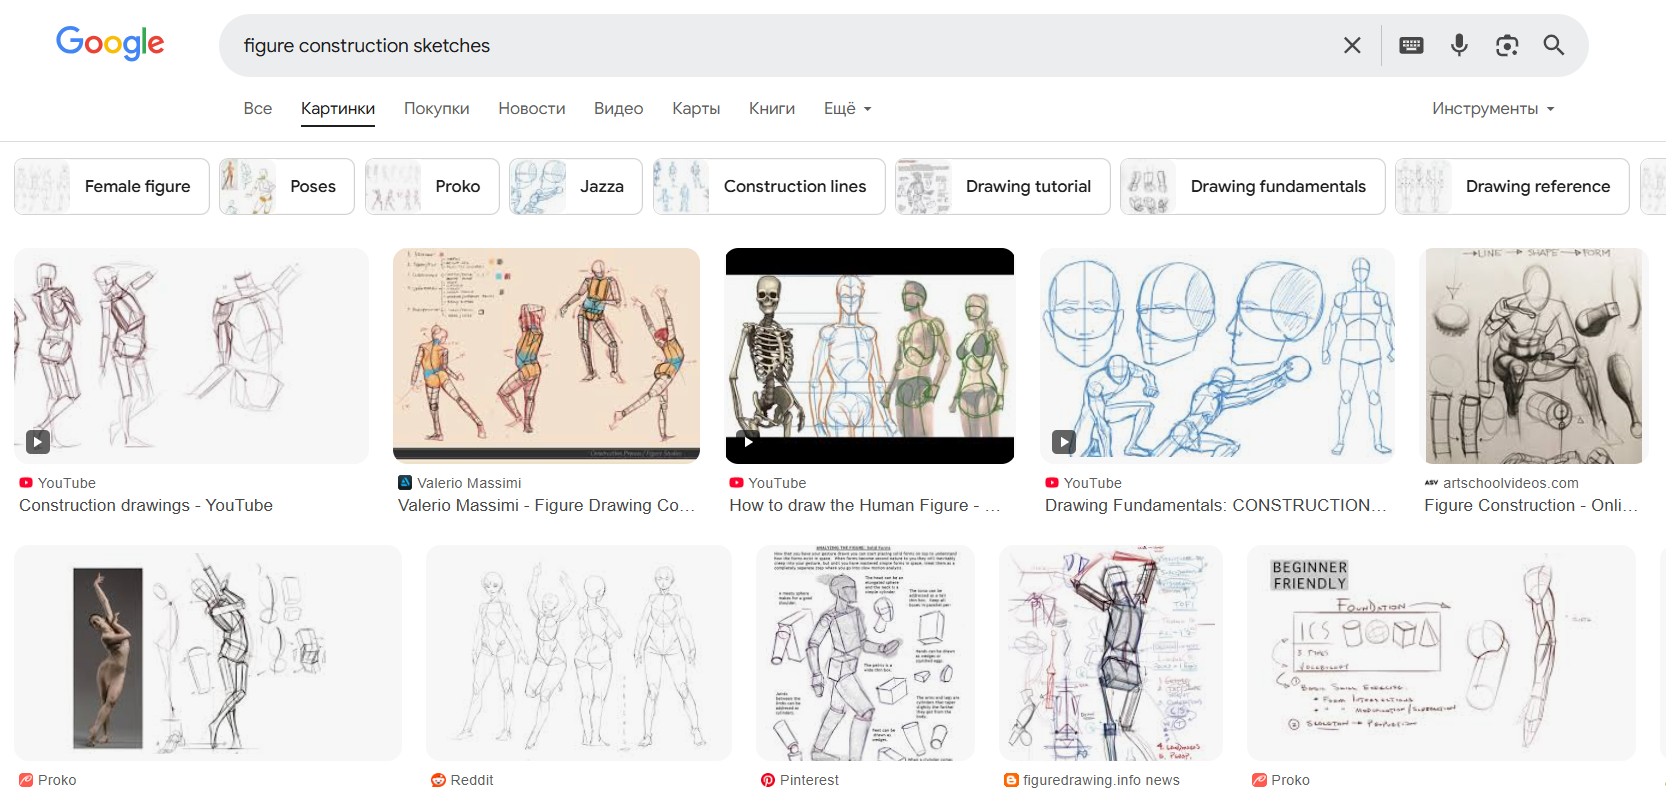The image size is (1666, 789).
Task: Click the Google logo
Action: 110,43
